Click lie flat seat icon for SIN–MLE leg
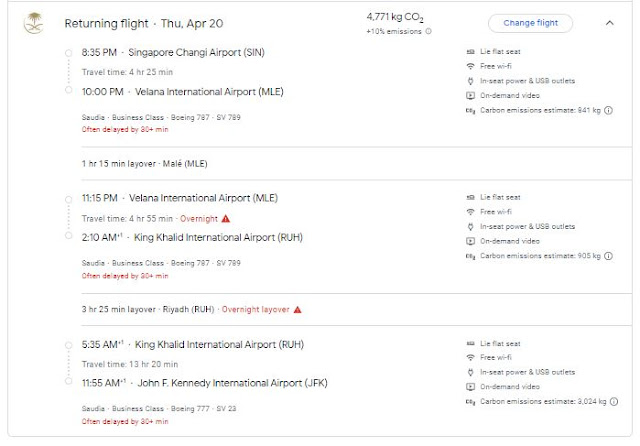Image resolution: width=640 pixels, height=446 pixels. pyautogui.click(x=471, y=51)
